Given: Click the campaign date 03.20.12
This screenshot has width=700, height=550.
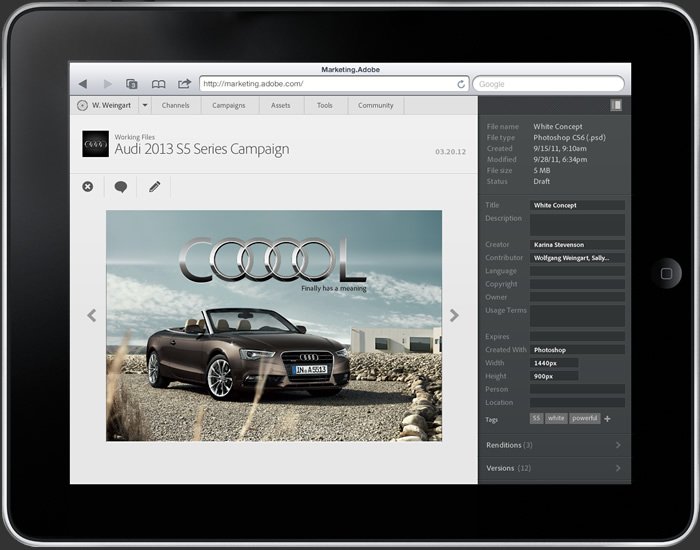Looking at the screenshot, I should pyautogui.click(x=450, y=152).
